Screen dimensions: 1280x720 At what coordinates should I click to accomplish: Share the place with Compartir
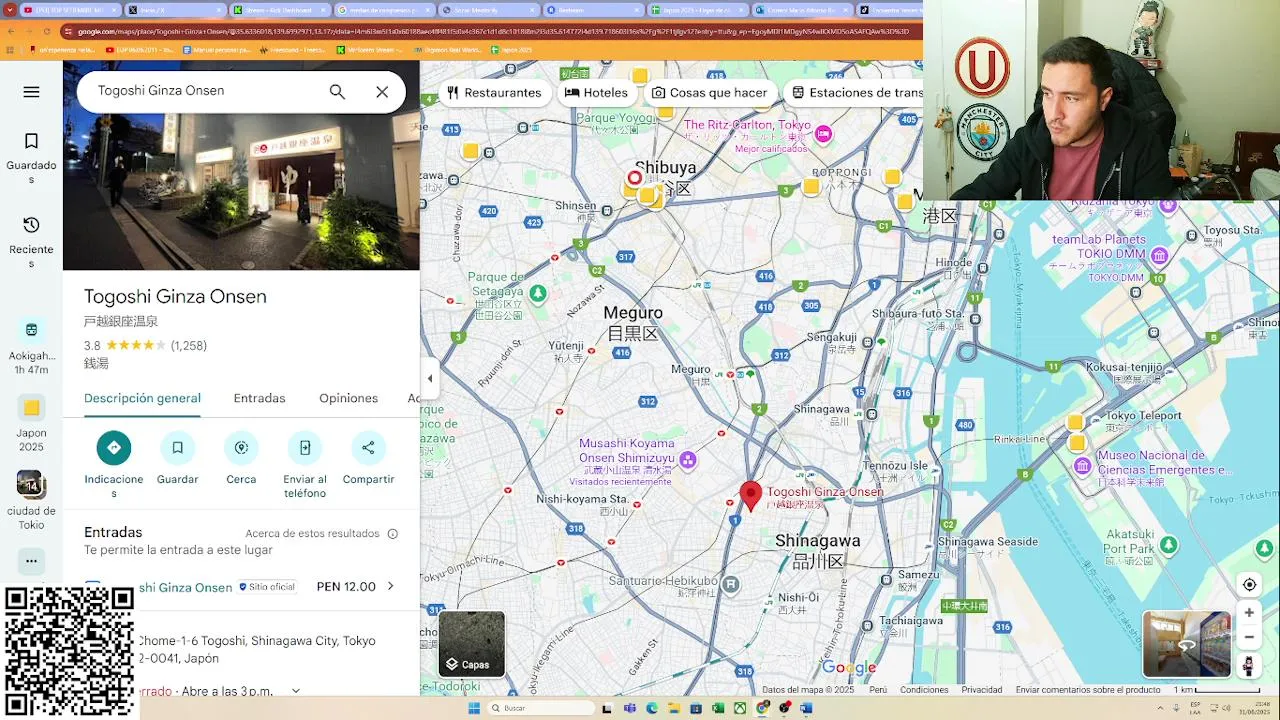click(368, 447)
